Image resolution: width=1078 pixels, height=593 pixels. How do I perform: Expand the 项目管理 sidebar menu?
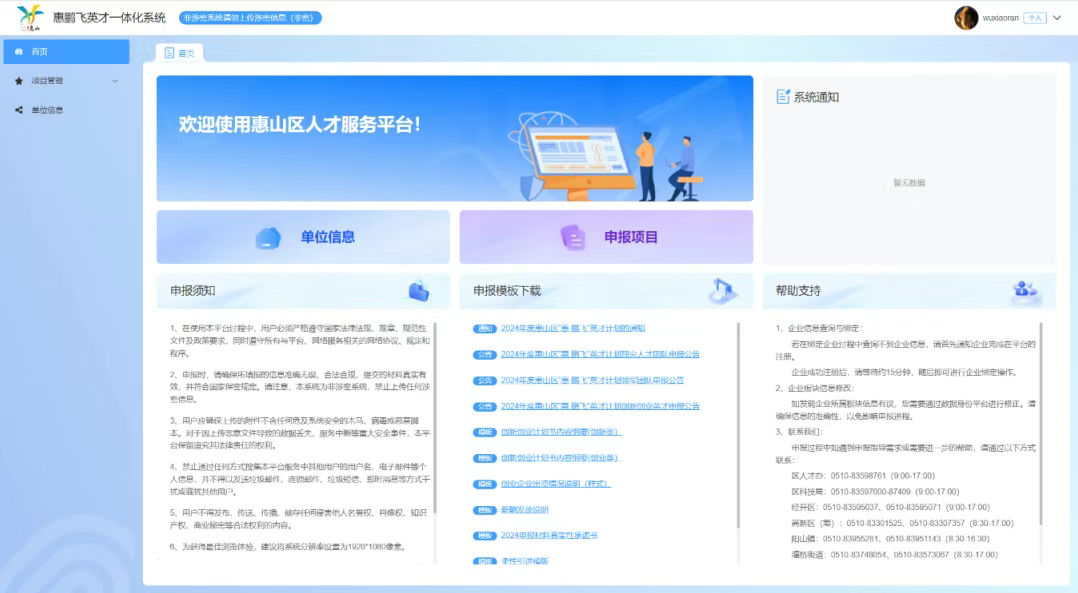[x=65, y=81]
